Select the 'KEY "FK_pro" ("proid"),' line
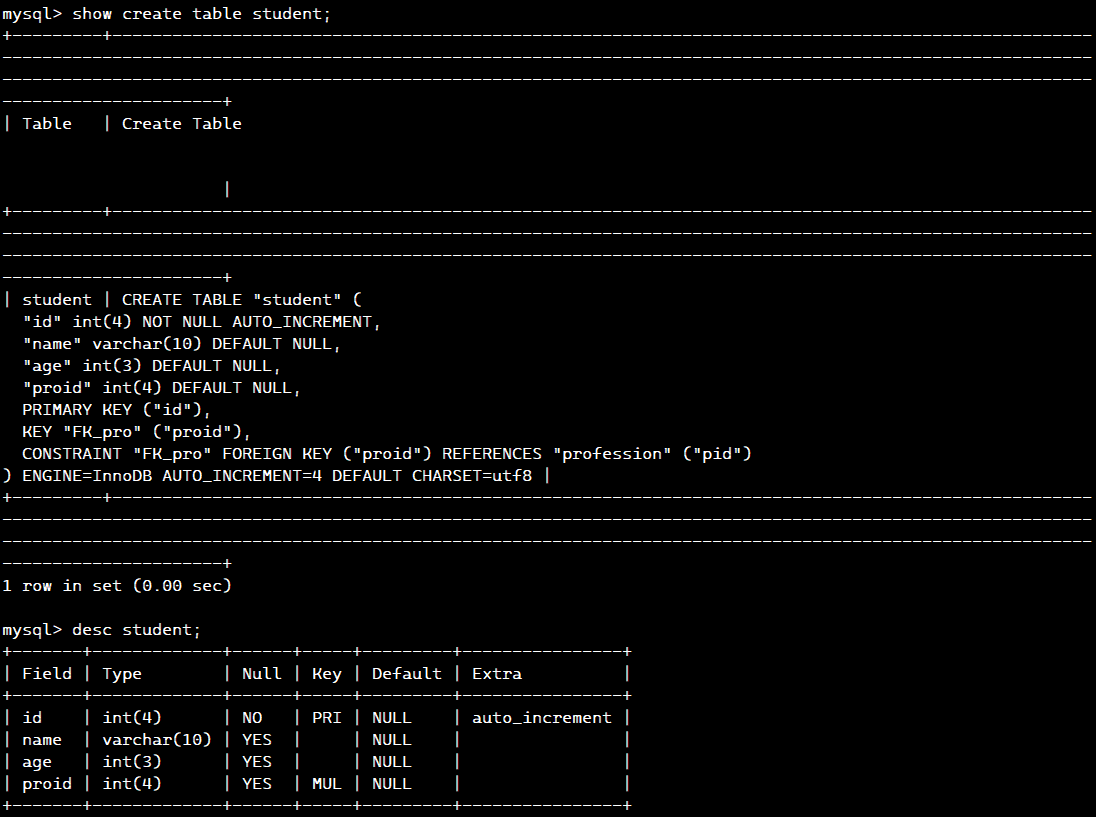The width and height of the screenshot is (1096, 817). [x=136, y=432]
